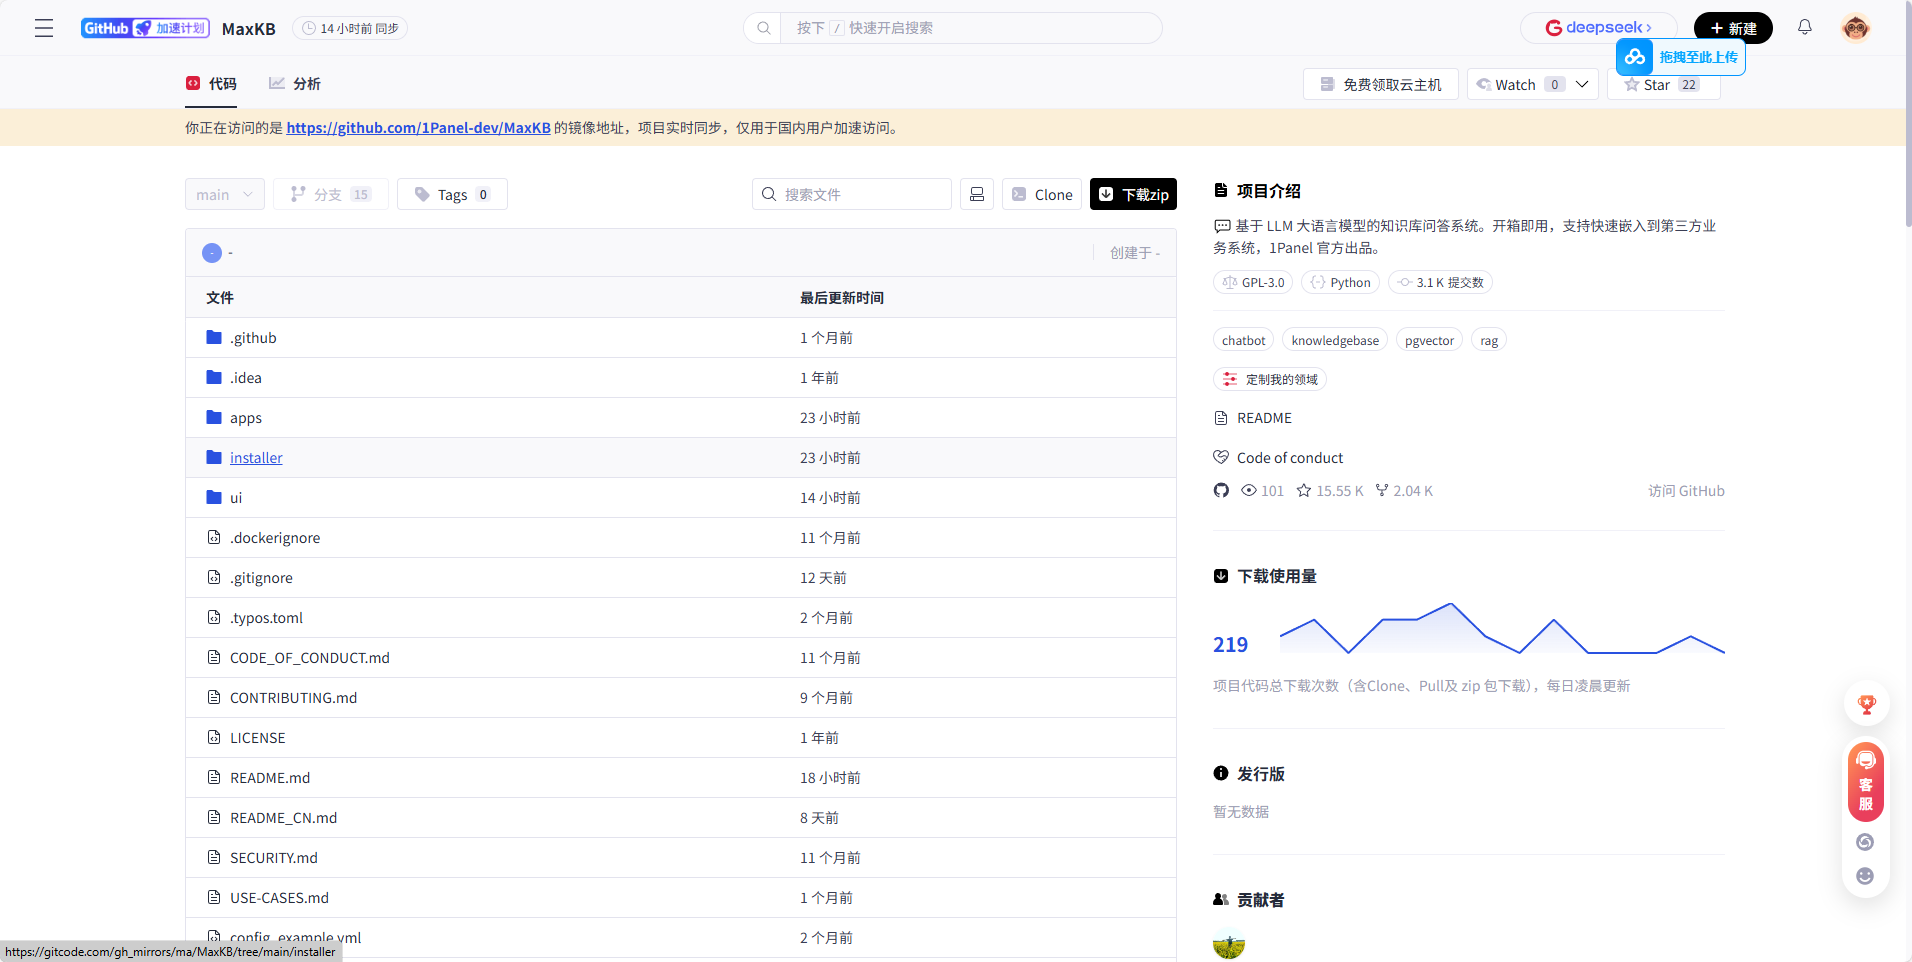
Task: Click the Clone button
Action: (1042, 194)
